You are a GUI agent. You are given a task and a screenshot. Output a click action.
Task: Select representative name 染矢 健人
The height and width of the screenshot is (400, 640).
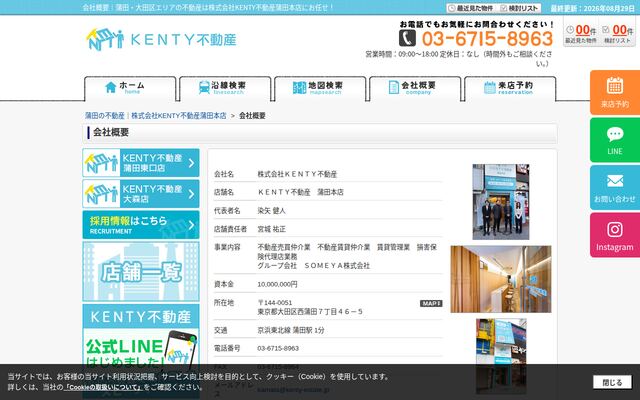(x=271, y=211)
